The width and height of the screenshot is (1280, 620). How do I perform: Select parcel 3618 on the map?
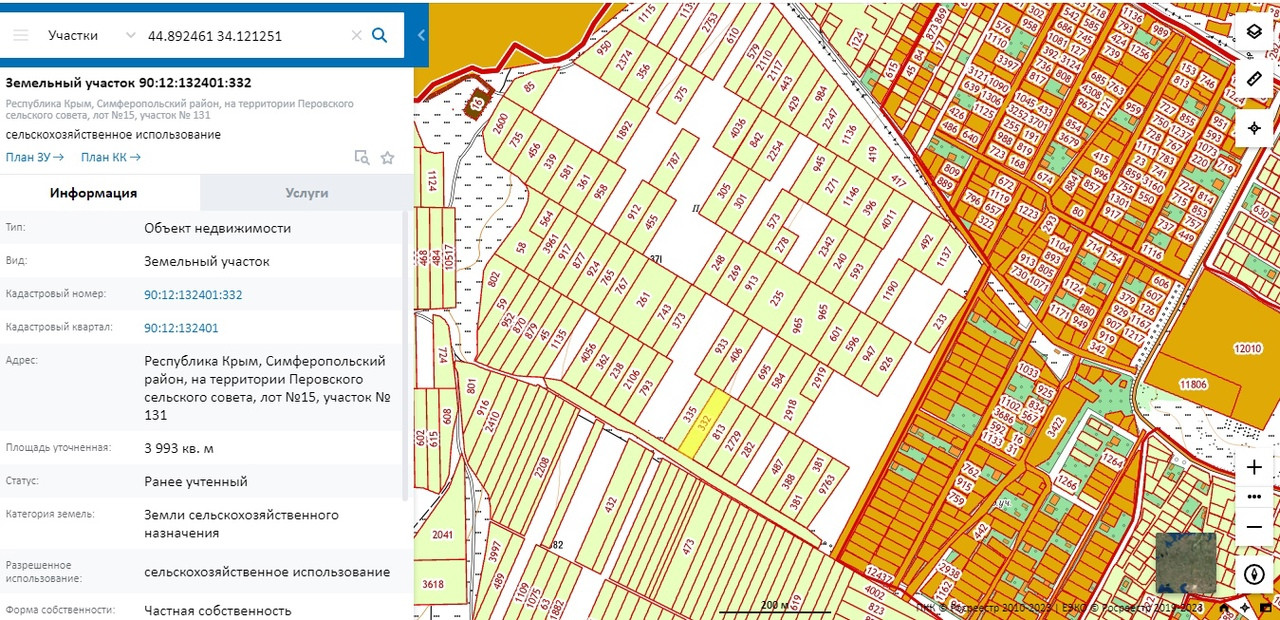pos(433,584)
